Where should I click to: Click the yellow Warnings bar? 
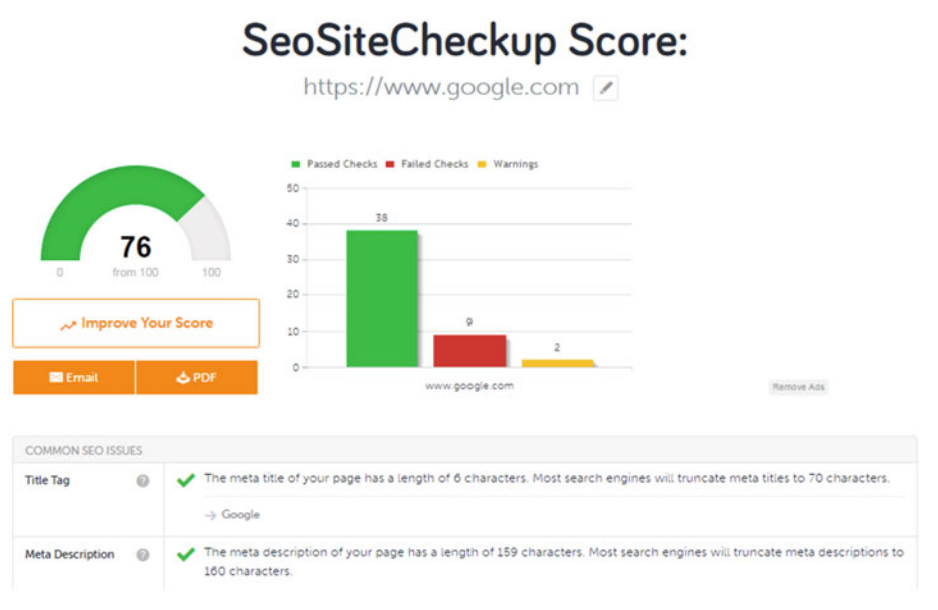[x=557, y=363]
